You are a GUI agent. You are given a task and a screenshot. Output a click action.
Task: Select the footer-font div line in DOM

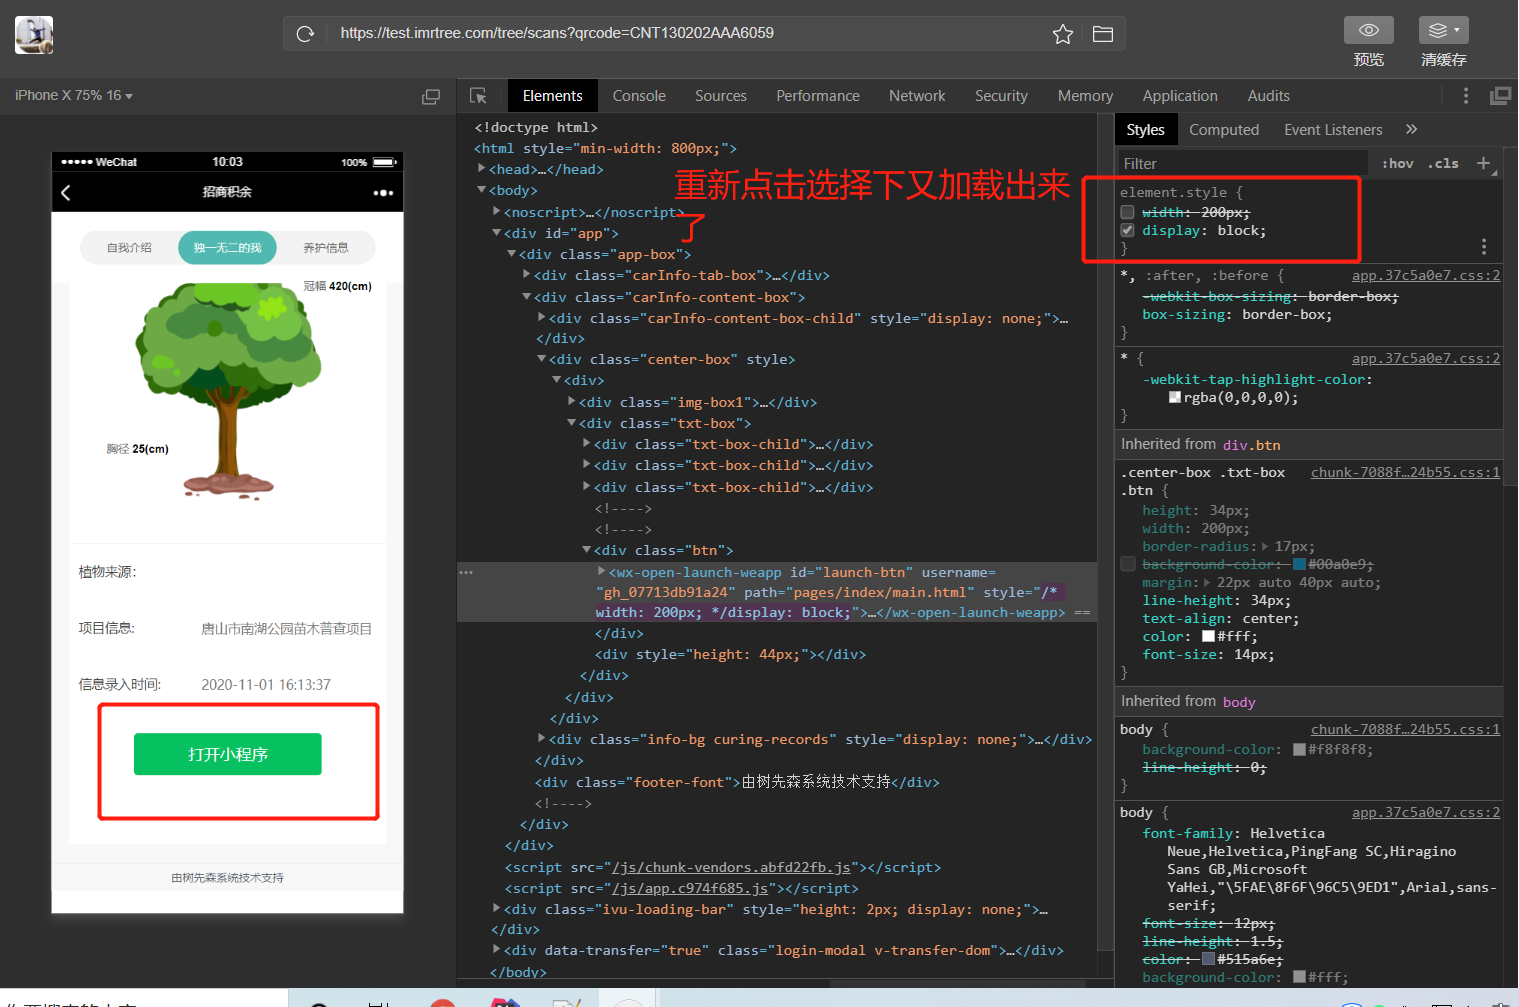737,782
